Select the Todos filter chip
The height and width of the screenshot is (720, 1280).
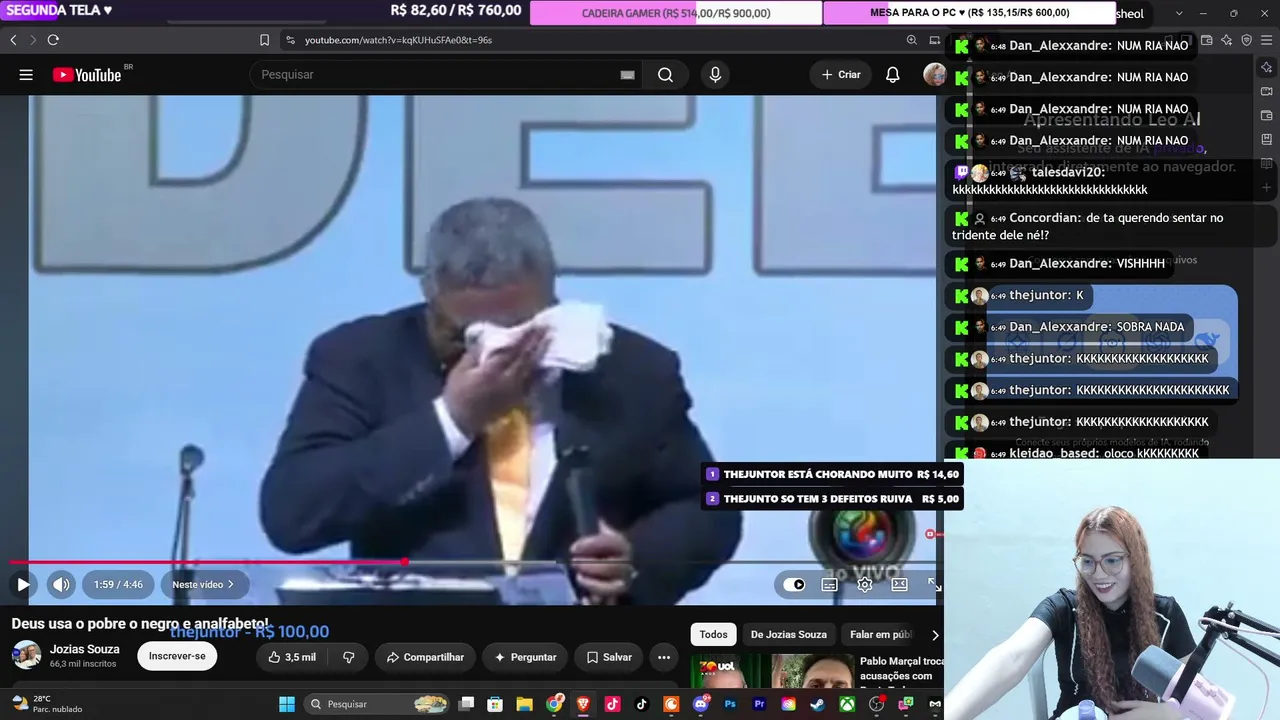[x=713, y=634]
